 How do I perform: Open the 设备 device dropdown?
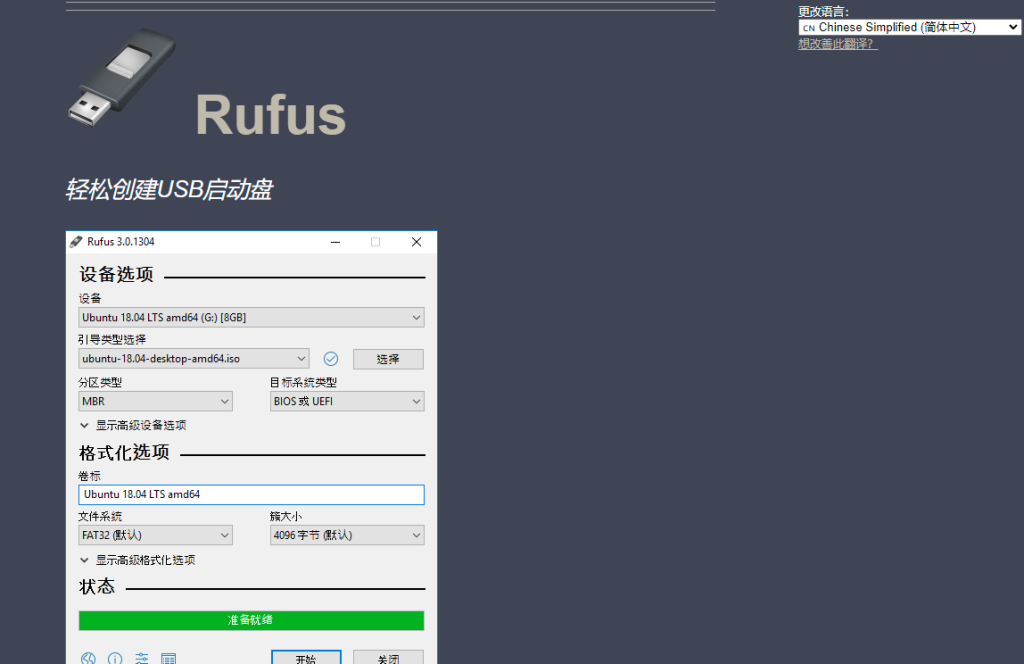click(251, 317)
